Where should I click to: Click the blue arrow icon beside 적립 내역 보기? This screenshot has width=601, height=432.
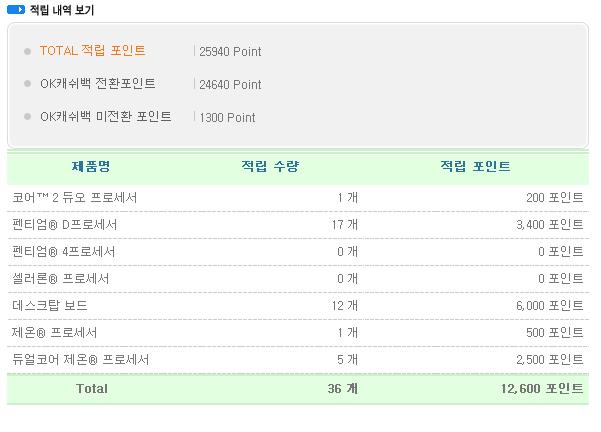[x=16, y=10]
